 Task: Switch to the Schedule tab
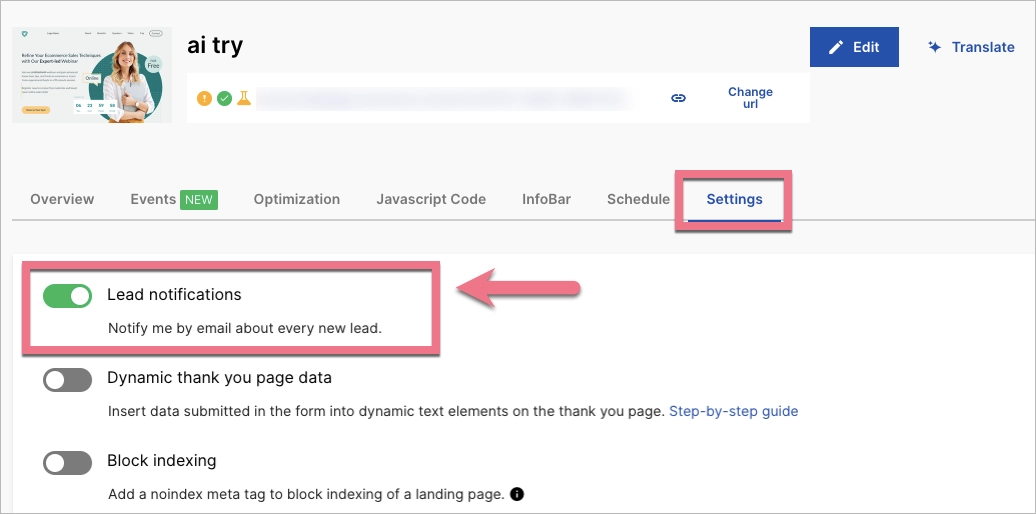tap(638, 199)
